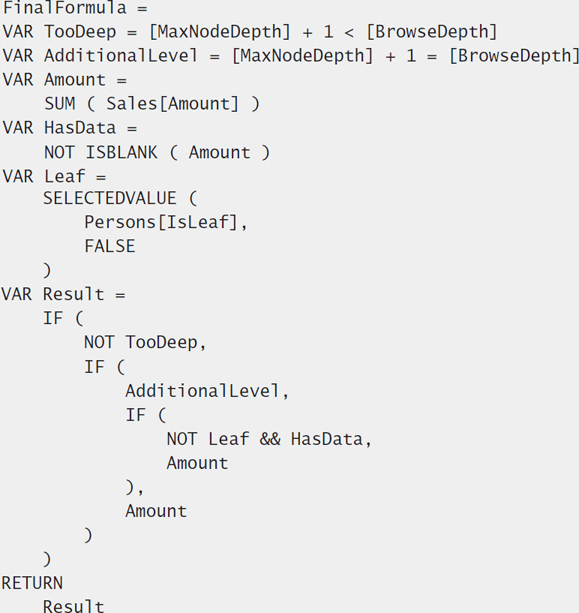Click the SELECTEDVALUE function keyword
Image resolution: width=579 pixels, height=613 pixels.
tap(110, 198)
